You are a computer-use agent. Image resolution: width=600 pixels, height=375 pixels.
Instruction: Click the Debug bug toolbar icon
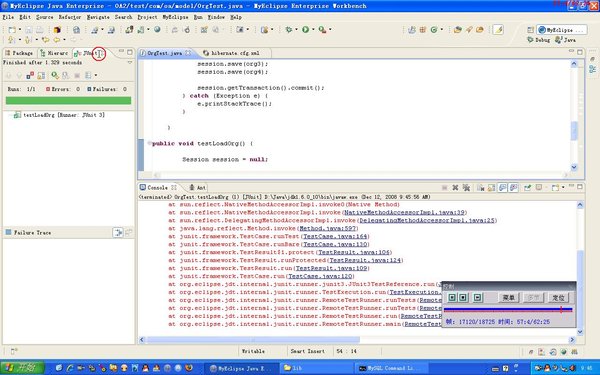coord(289,29)
